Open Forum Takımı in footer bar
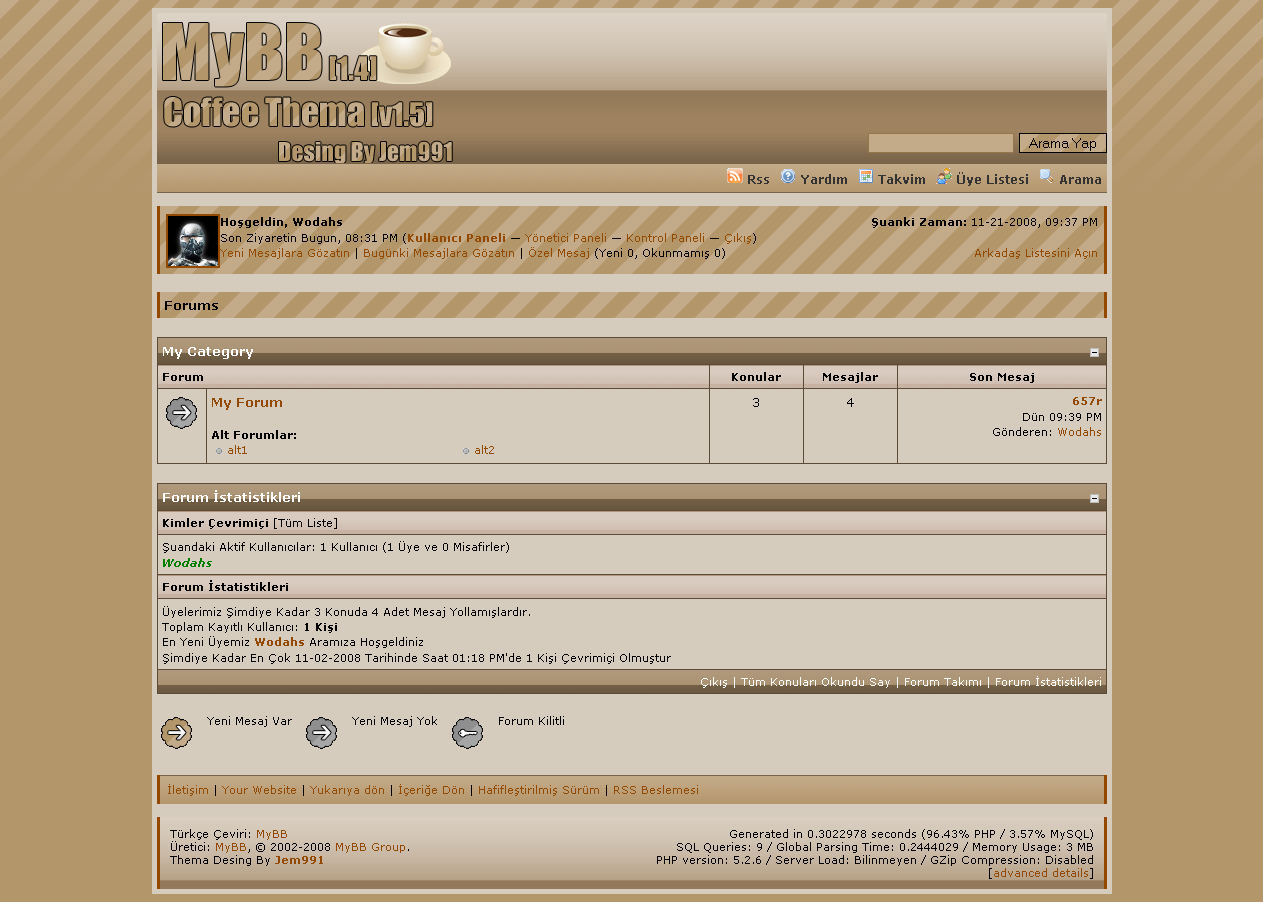Viewport: 1263px width, 902px height. 942,682
